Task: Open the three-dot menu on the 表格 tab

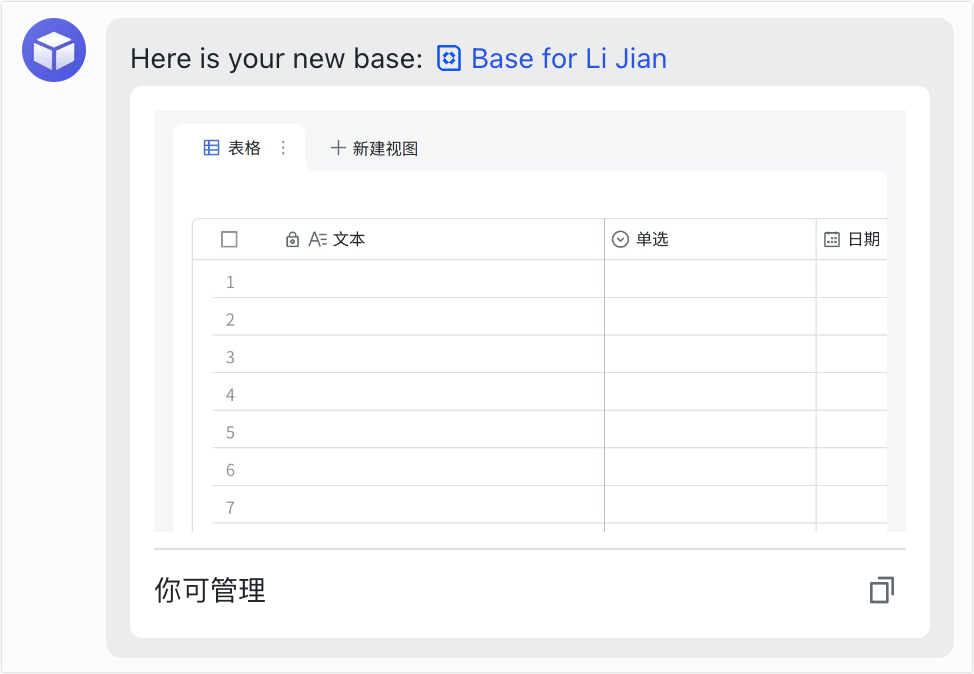Action: (x=283, y=148)
